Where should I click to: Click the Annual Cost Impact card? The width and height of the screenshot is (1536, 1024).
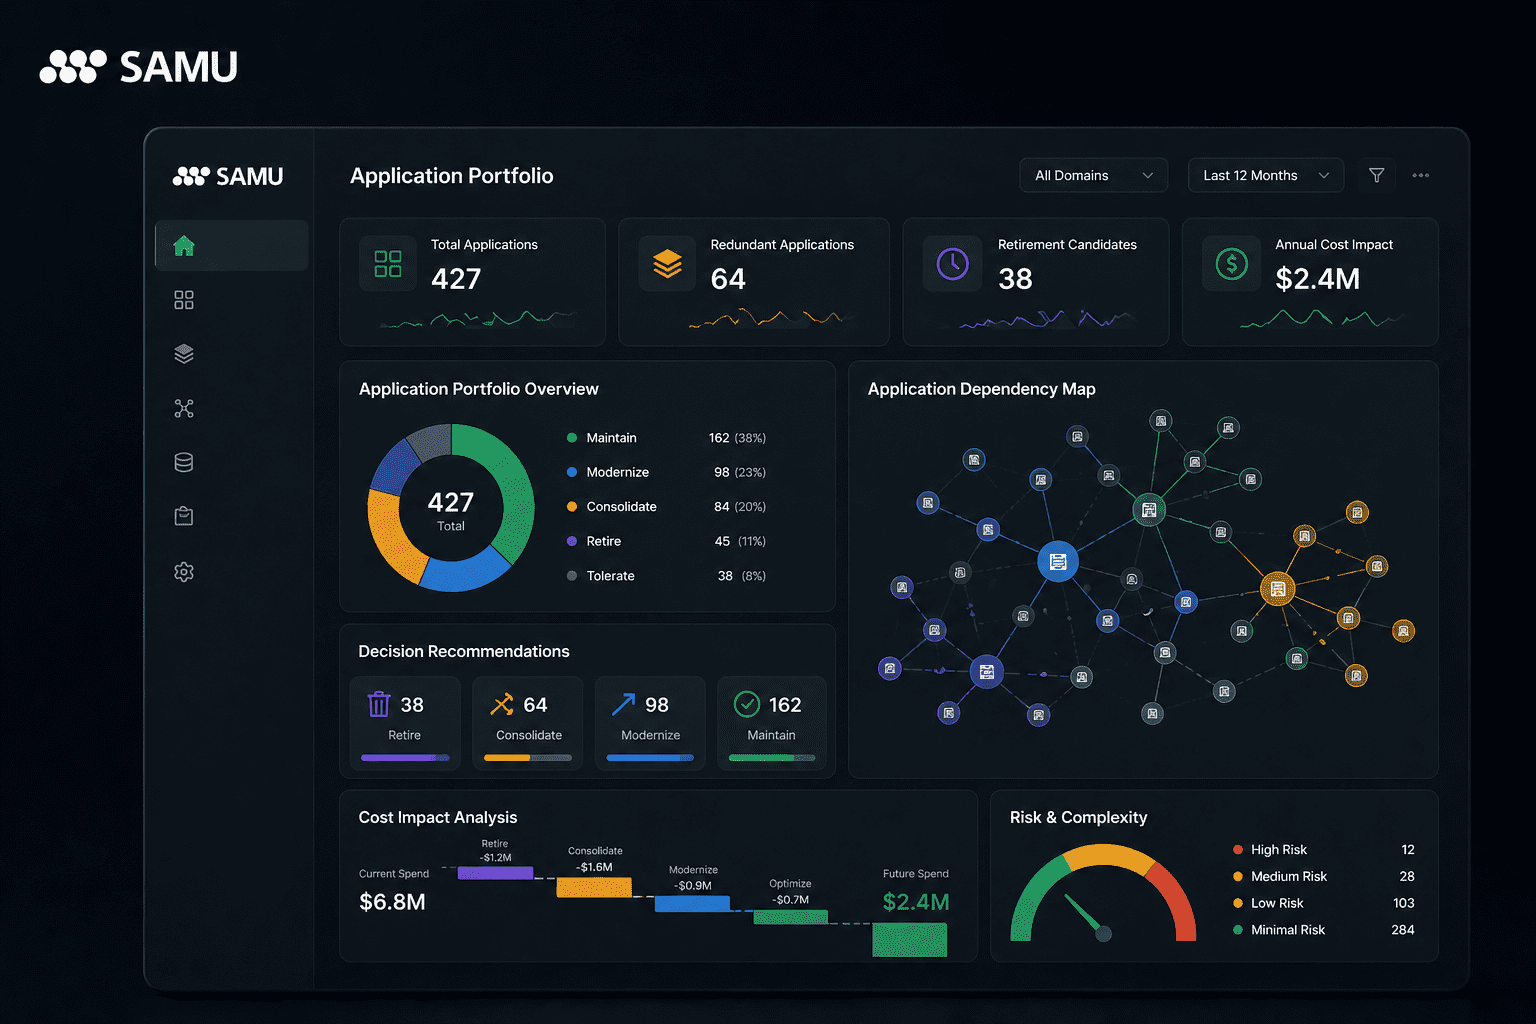click(x=1310, y=282)
